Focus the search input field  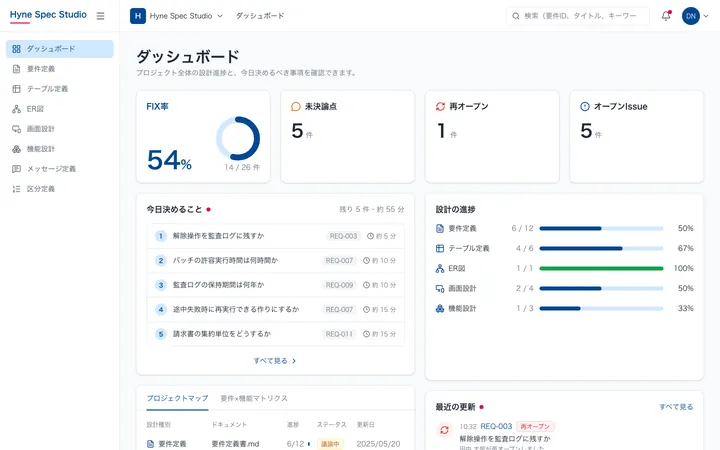578,16
